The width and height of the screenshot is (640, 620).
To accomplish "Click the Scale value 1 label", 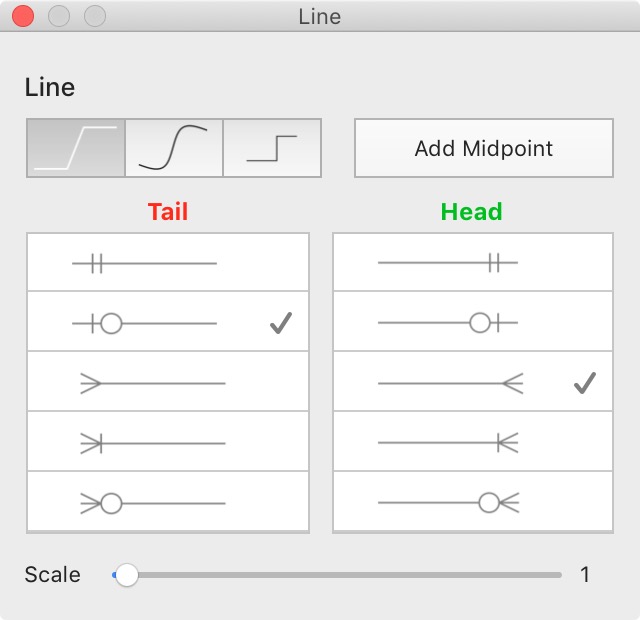I will (x=585, y=575).
